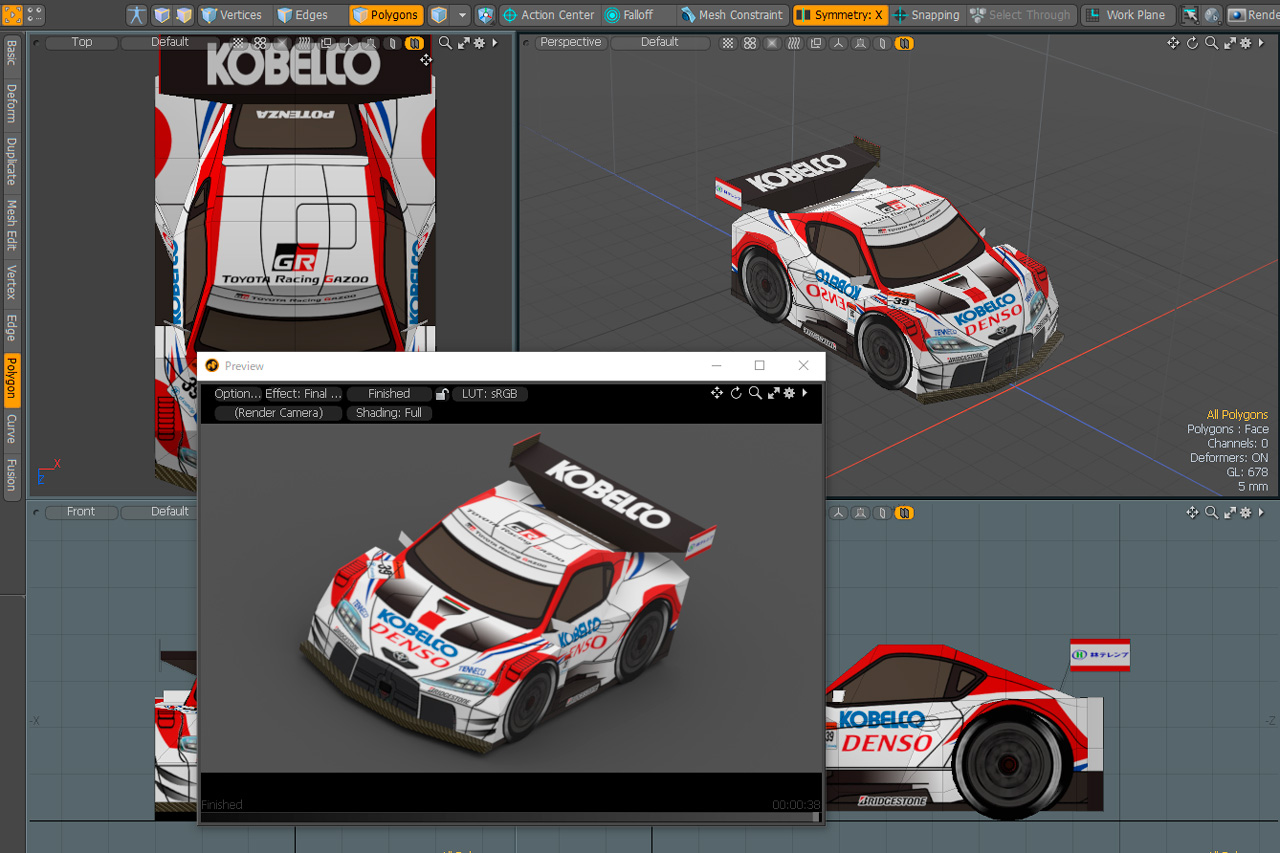Click the Modo logo in Preview title bar
The height and width of the screenshot is (853, 1280).
212,366
